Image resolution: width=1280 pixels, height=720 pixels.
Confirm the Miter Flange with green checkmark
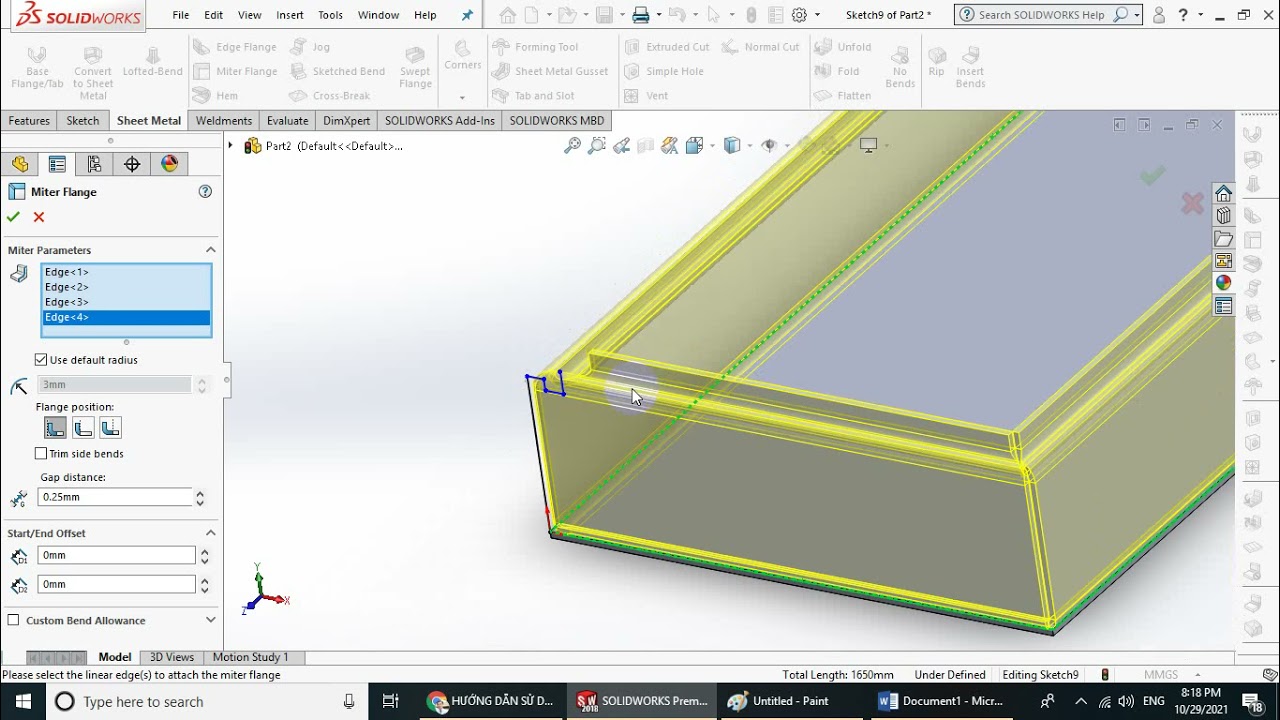(13, 217)
